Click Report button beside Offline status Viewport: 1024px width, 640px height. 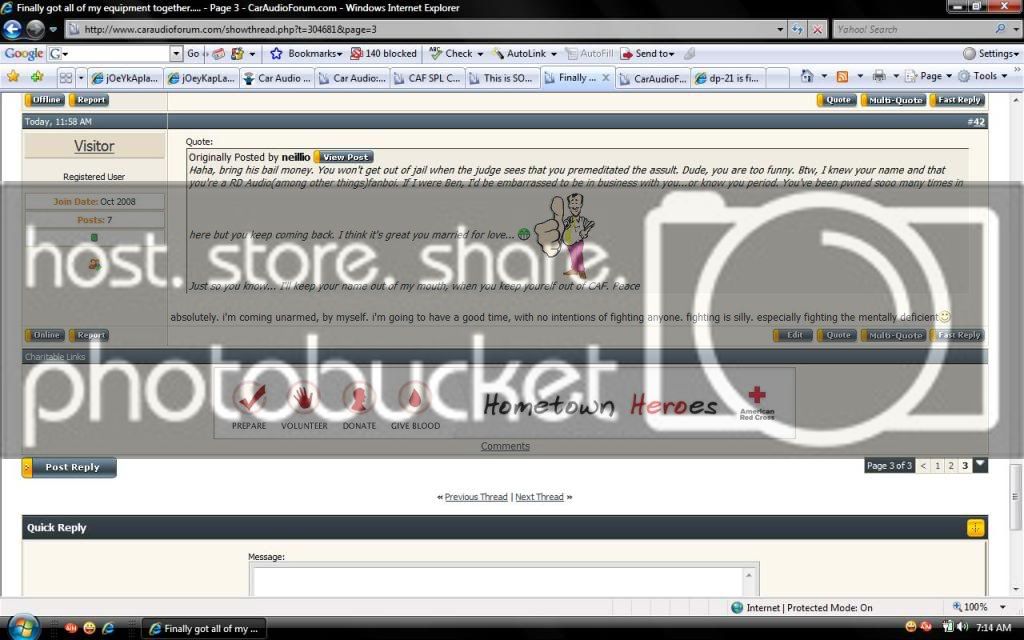coord(89,100)
